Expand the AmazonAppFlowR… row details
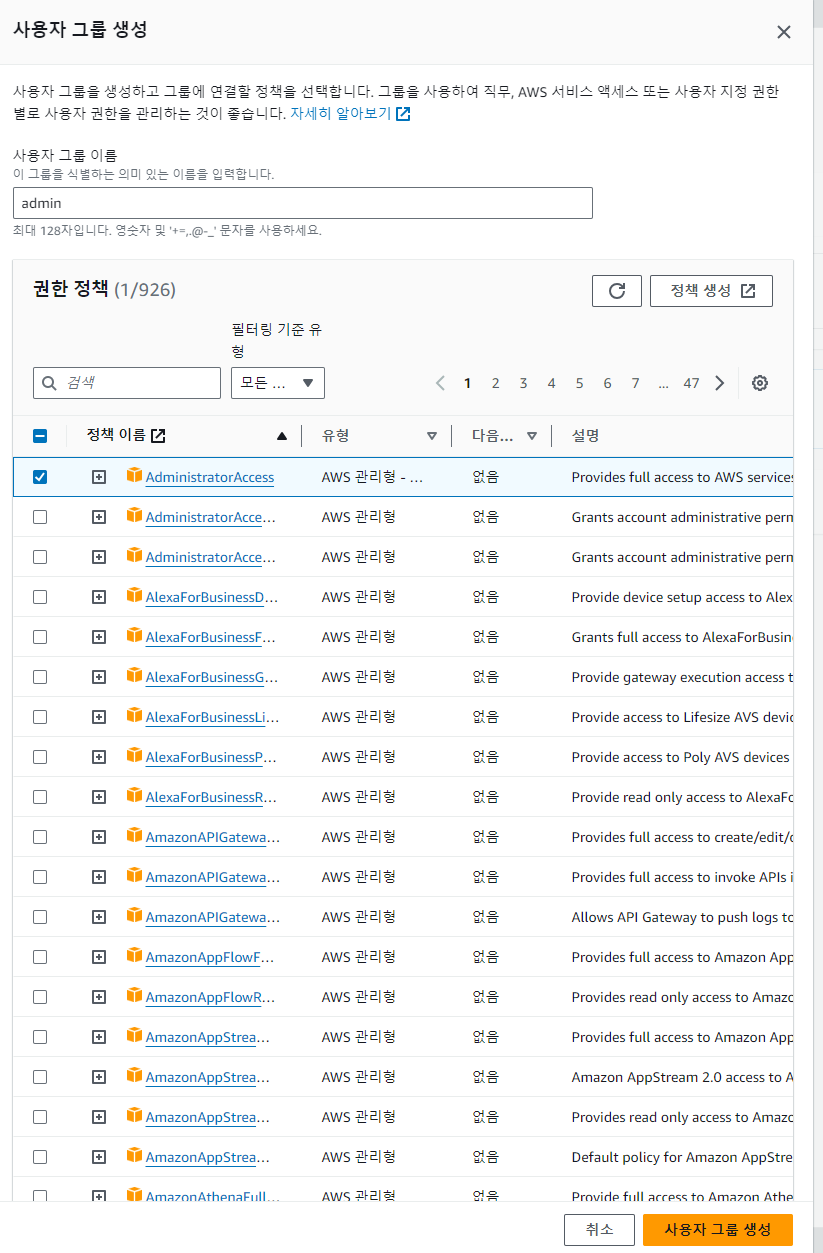This screenshot has height=1253, width=823. (x=98, y=997)
